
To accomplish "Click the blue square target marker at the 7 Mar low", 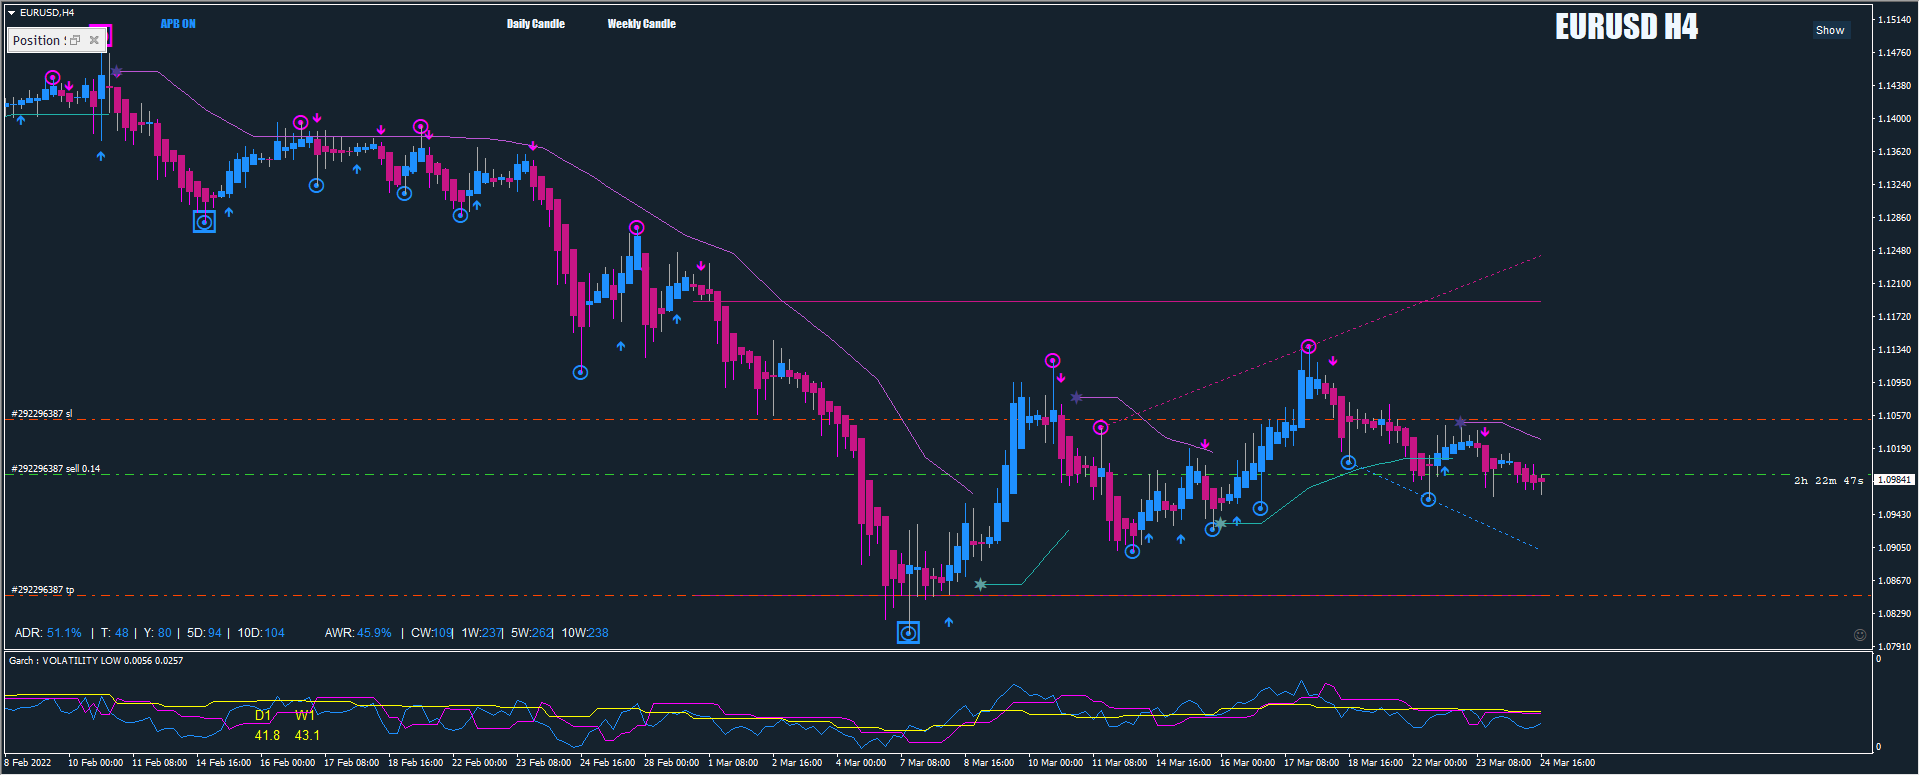I will click(908, 632).
